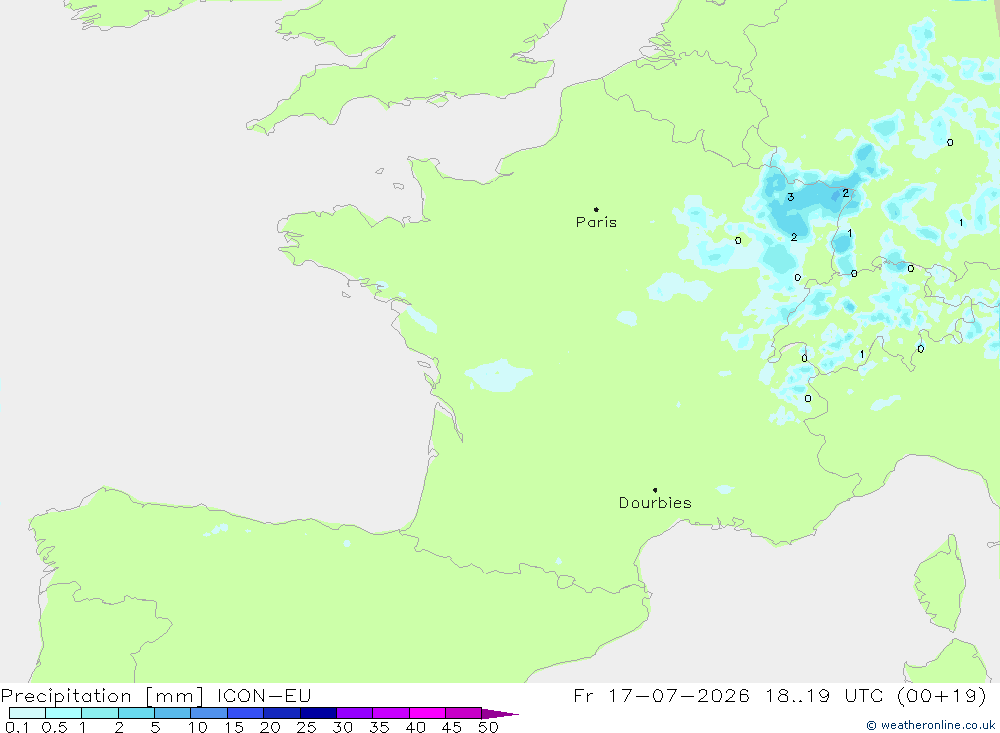Click the 50 legend scale label

click(489, 727)
